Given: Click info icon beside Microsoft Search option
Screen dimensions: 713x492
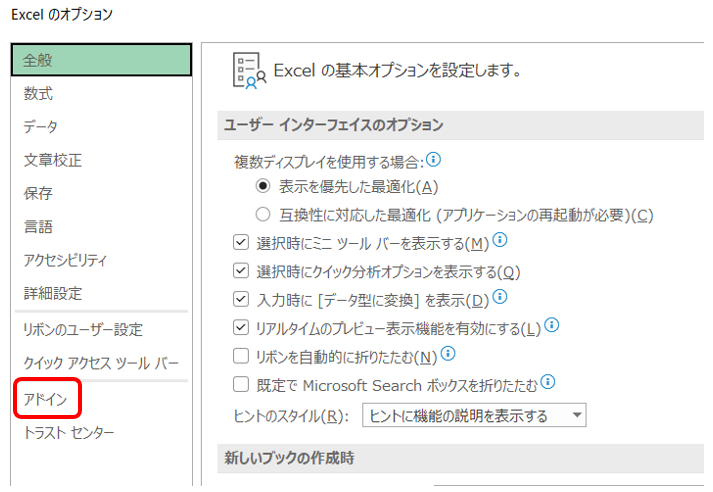Looking at the screenshot, I should tap(548, 382).
